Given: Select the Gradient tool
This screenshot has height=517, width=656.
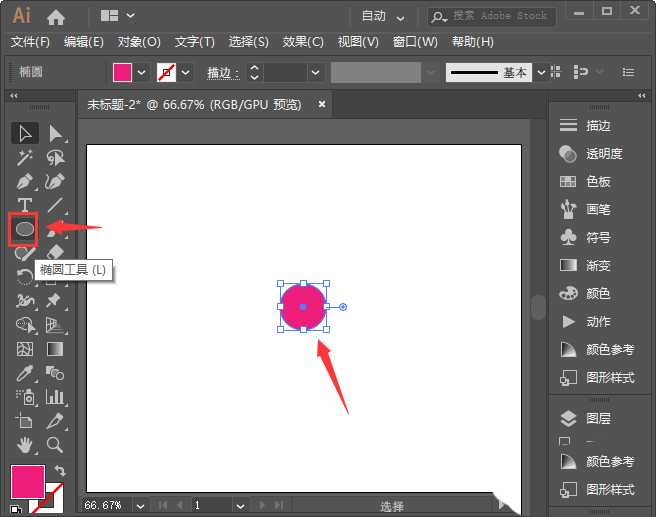Looking at the screenshot, I should tap(55, 349).
